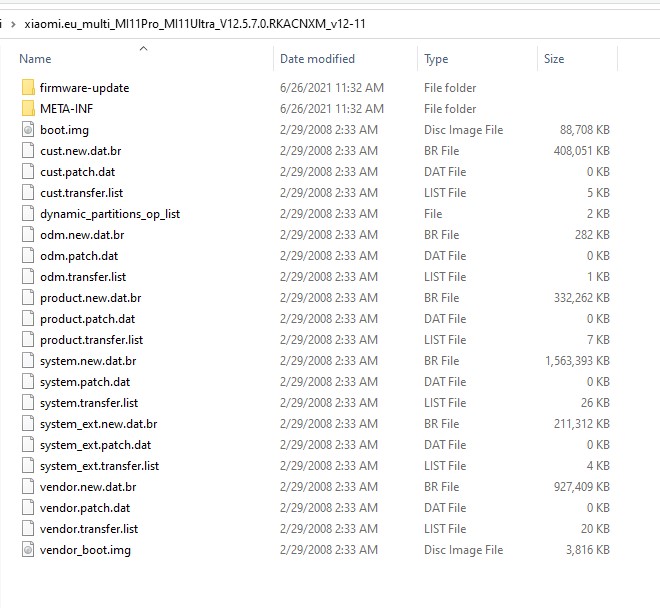
Task: Click the vendor.patch.dat file icon
Action: pyautogui.click(x=28, y=508)
